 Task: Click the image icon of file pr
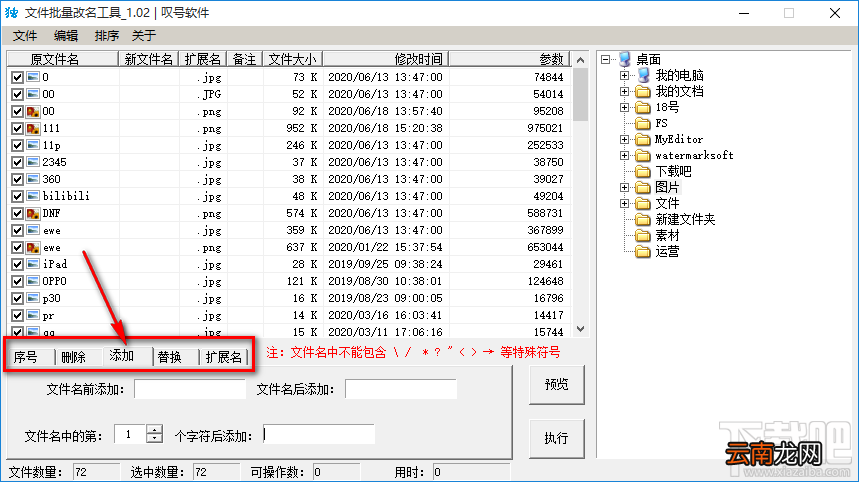point(33,315)
